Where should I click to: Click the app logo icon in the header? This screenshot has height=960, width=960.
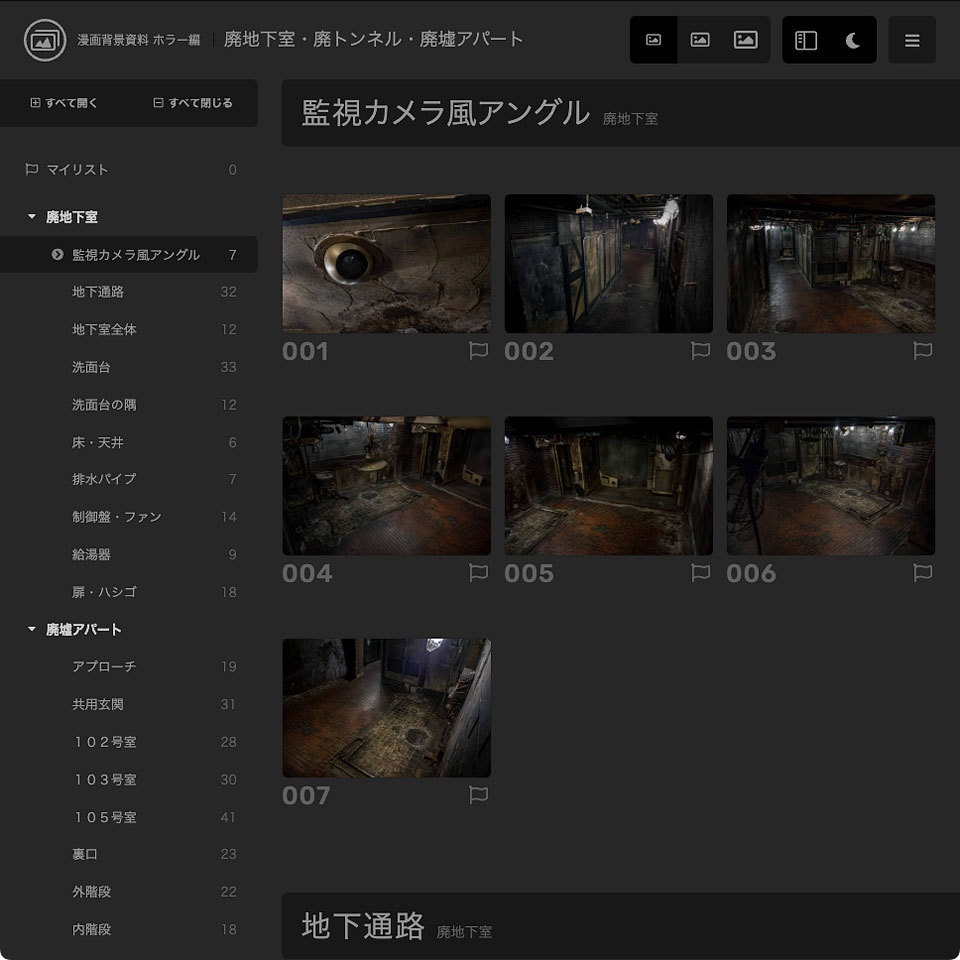[x=44, y=40]
